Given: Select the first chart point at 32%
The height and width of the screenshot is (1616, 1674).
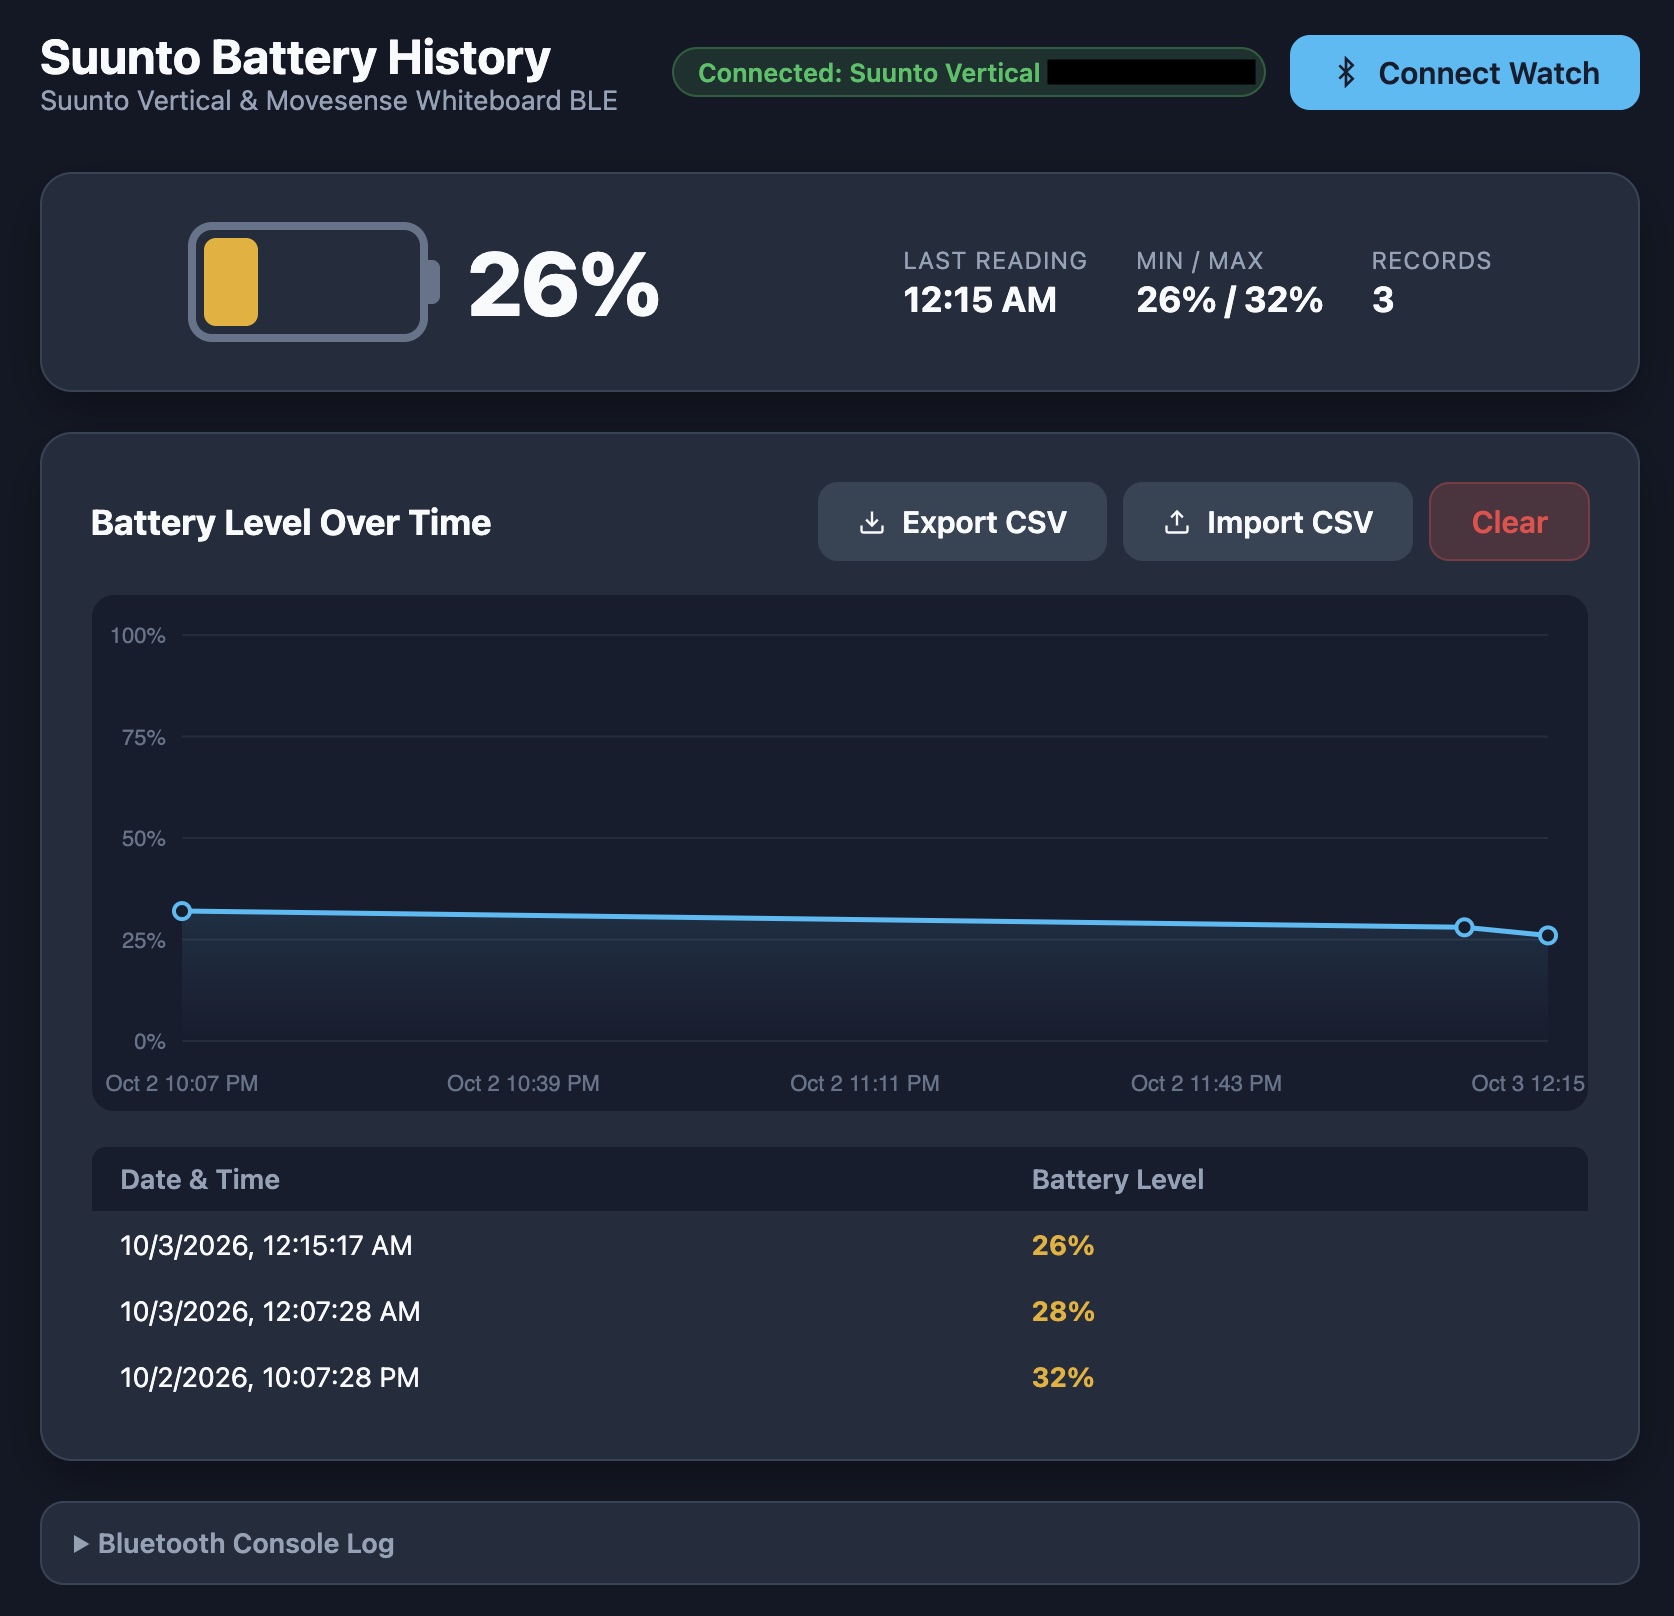Looking at the screenshot, I should pyautogui.click(x=182, y=911).
